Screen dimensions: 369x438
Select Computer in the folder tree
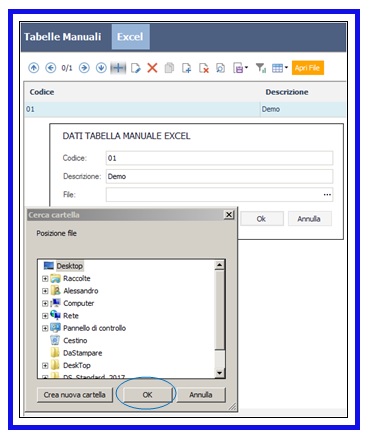click(79, 303)
